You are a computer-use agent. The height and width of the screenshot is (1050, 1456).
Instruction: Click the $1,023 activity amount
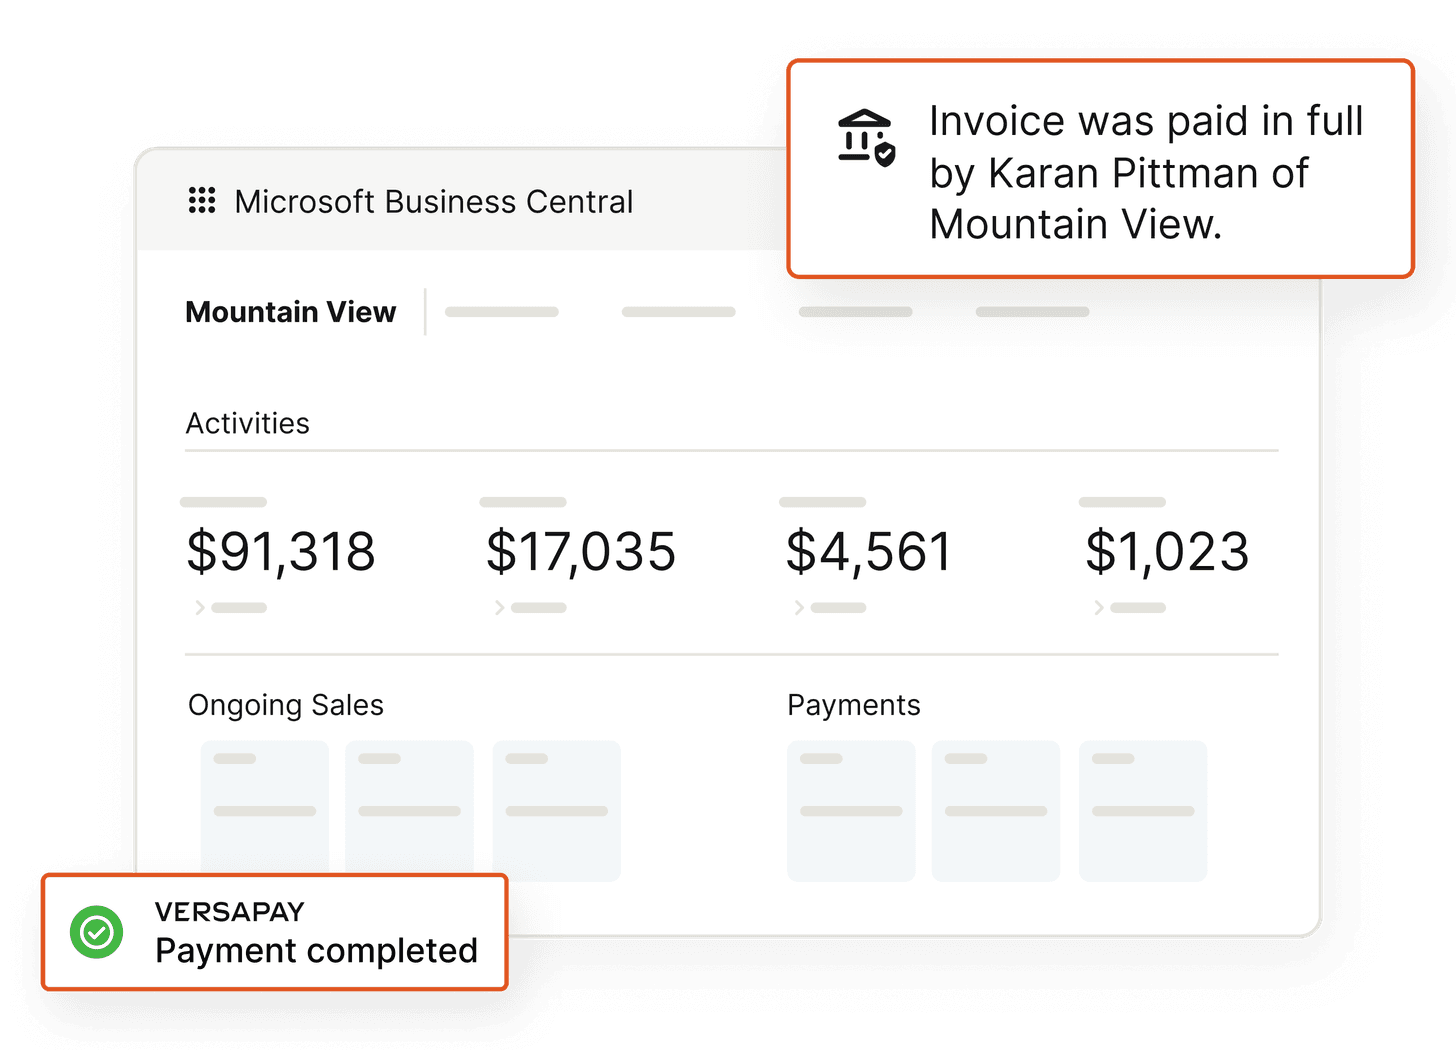[1168, 552]
